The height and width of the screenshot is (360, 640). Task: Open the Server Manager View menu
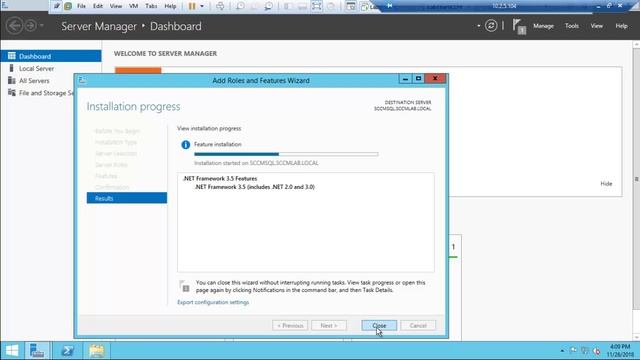596,26
